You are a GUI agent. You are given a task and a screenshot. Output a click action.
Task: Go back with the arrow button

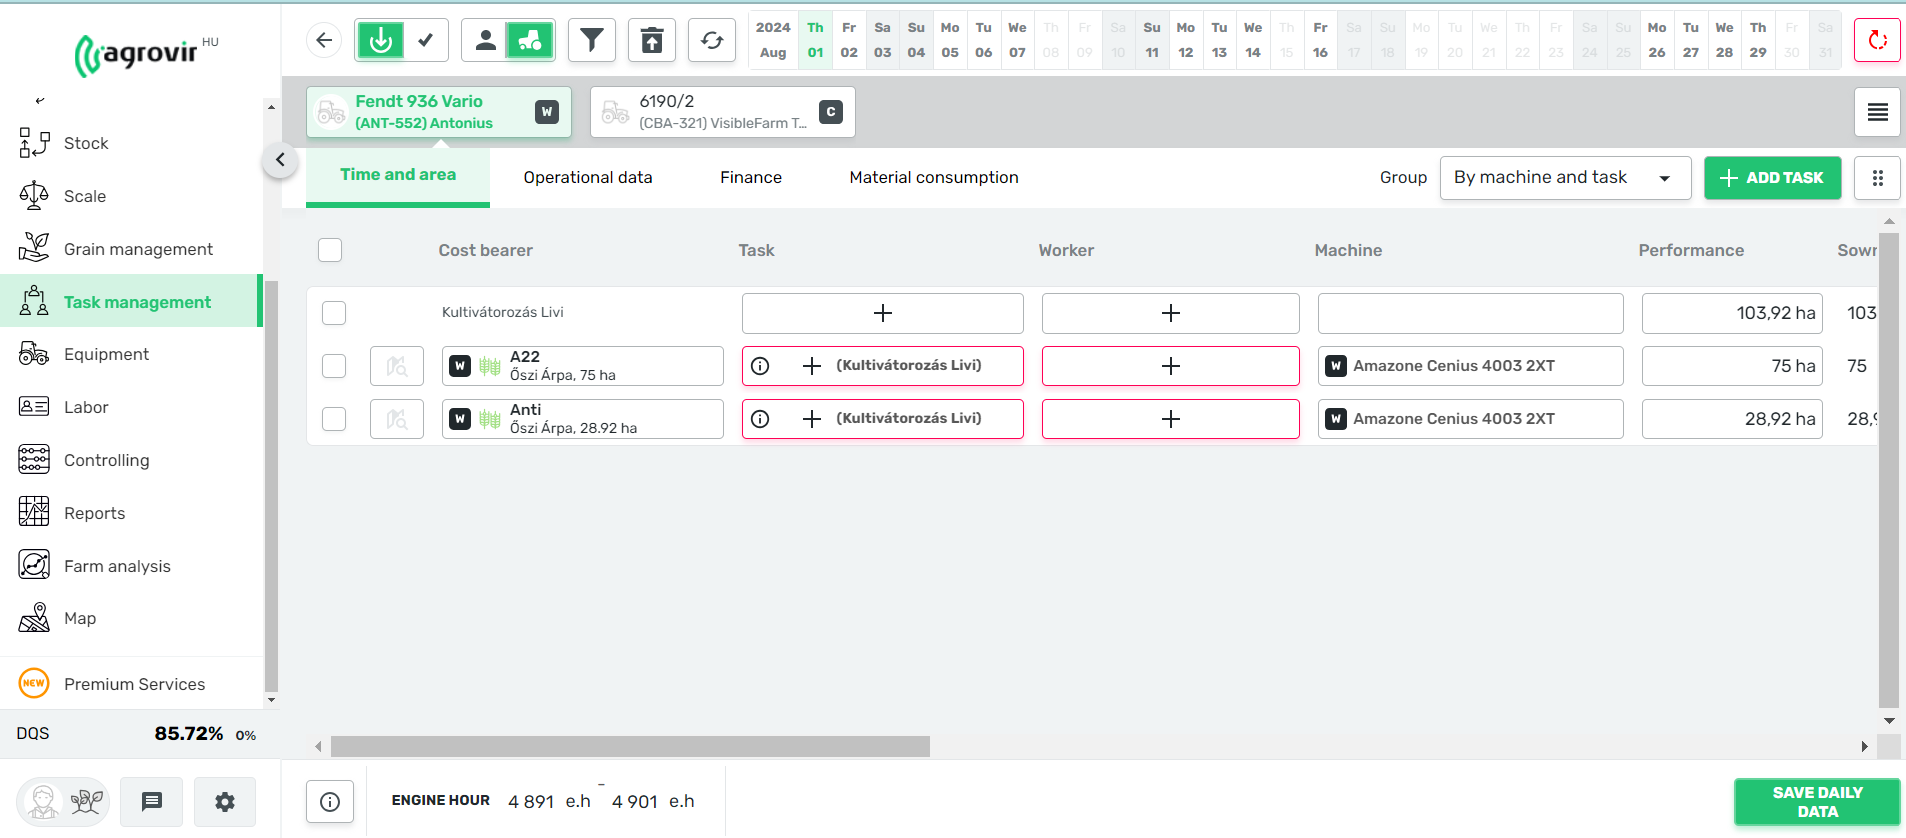324,40
